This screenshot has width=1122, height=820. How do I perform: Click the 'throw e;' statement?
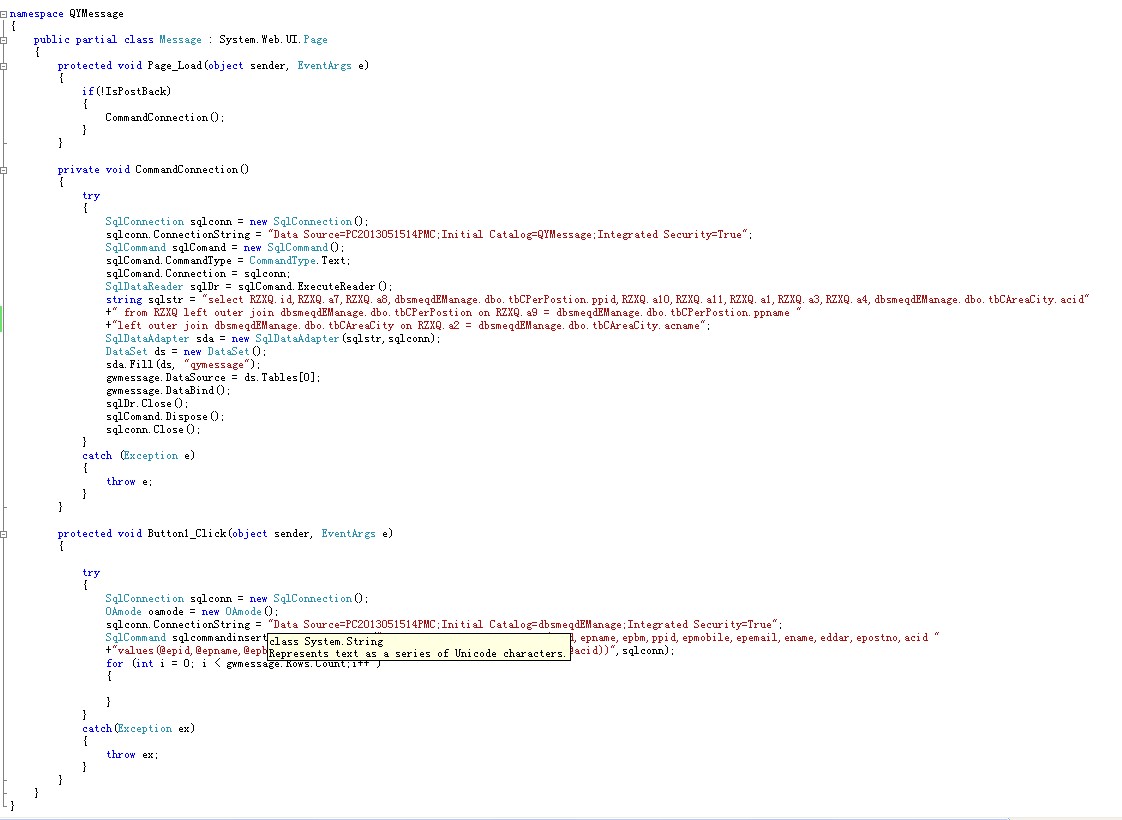[129, 482]
